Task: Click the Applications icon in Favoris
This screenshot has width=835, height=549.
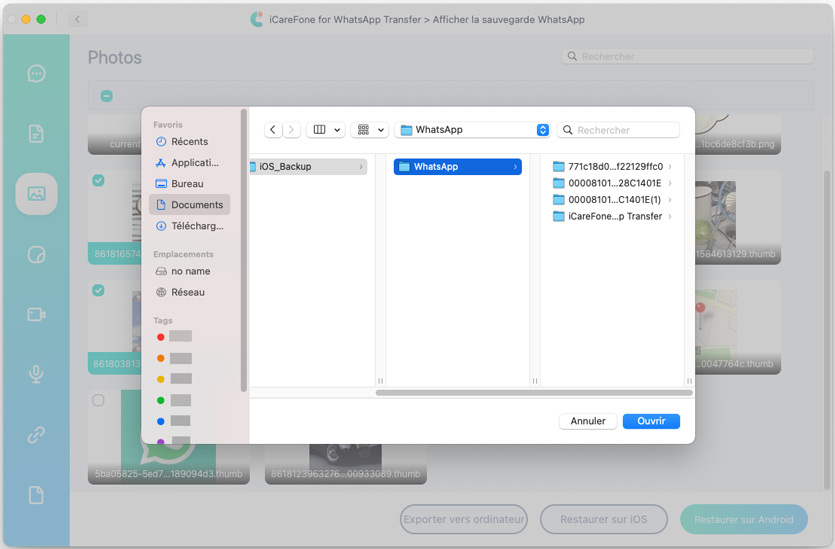Action: pos(161,163)
